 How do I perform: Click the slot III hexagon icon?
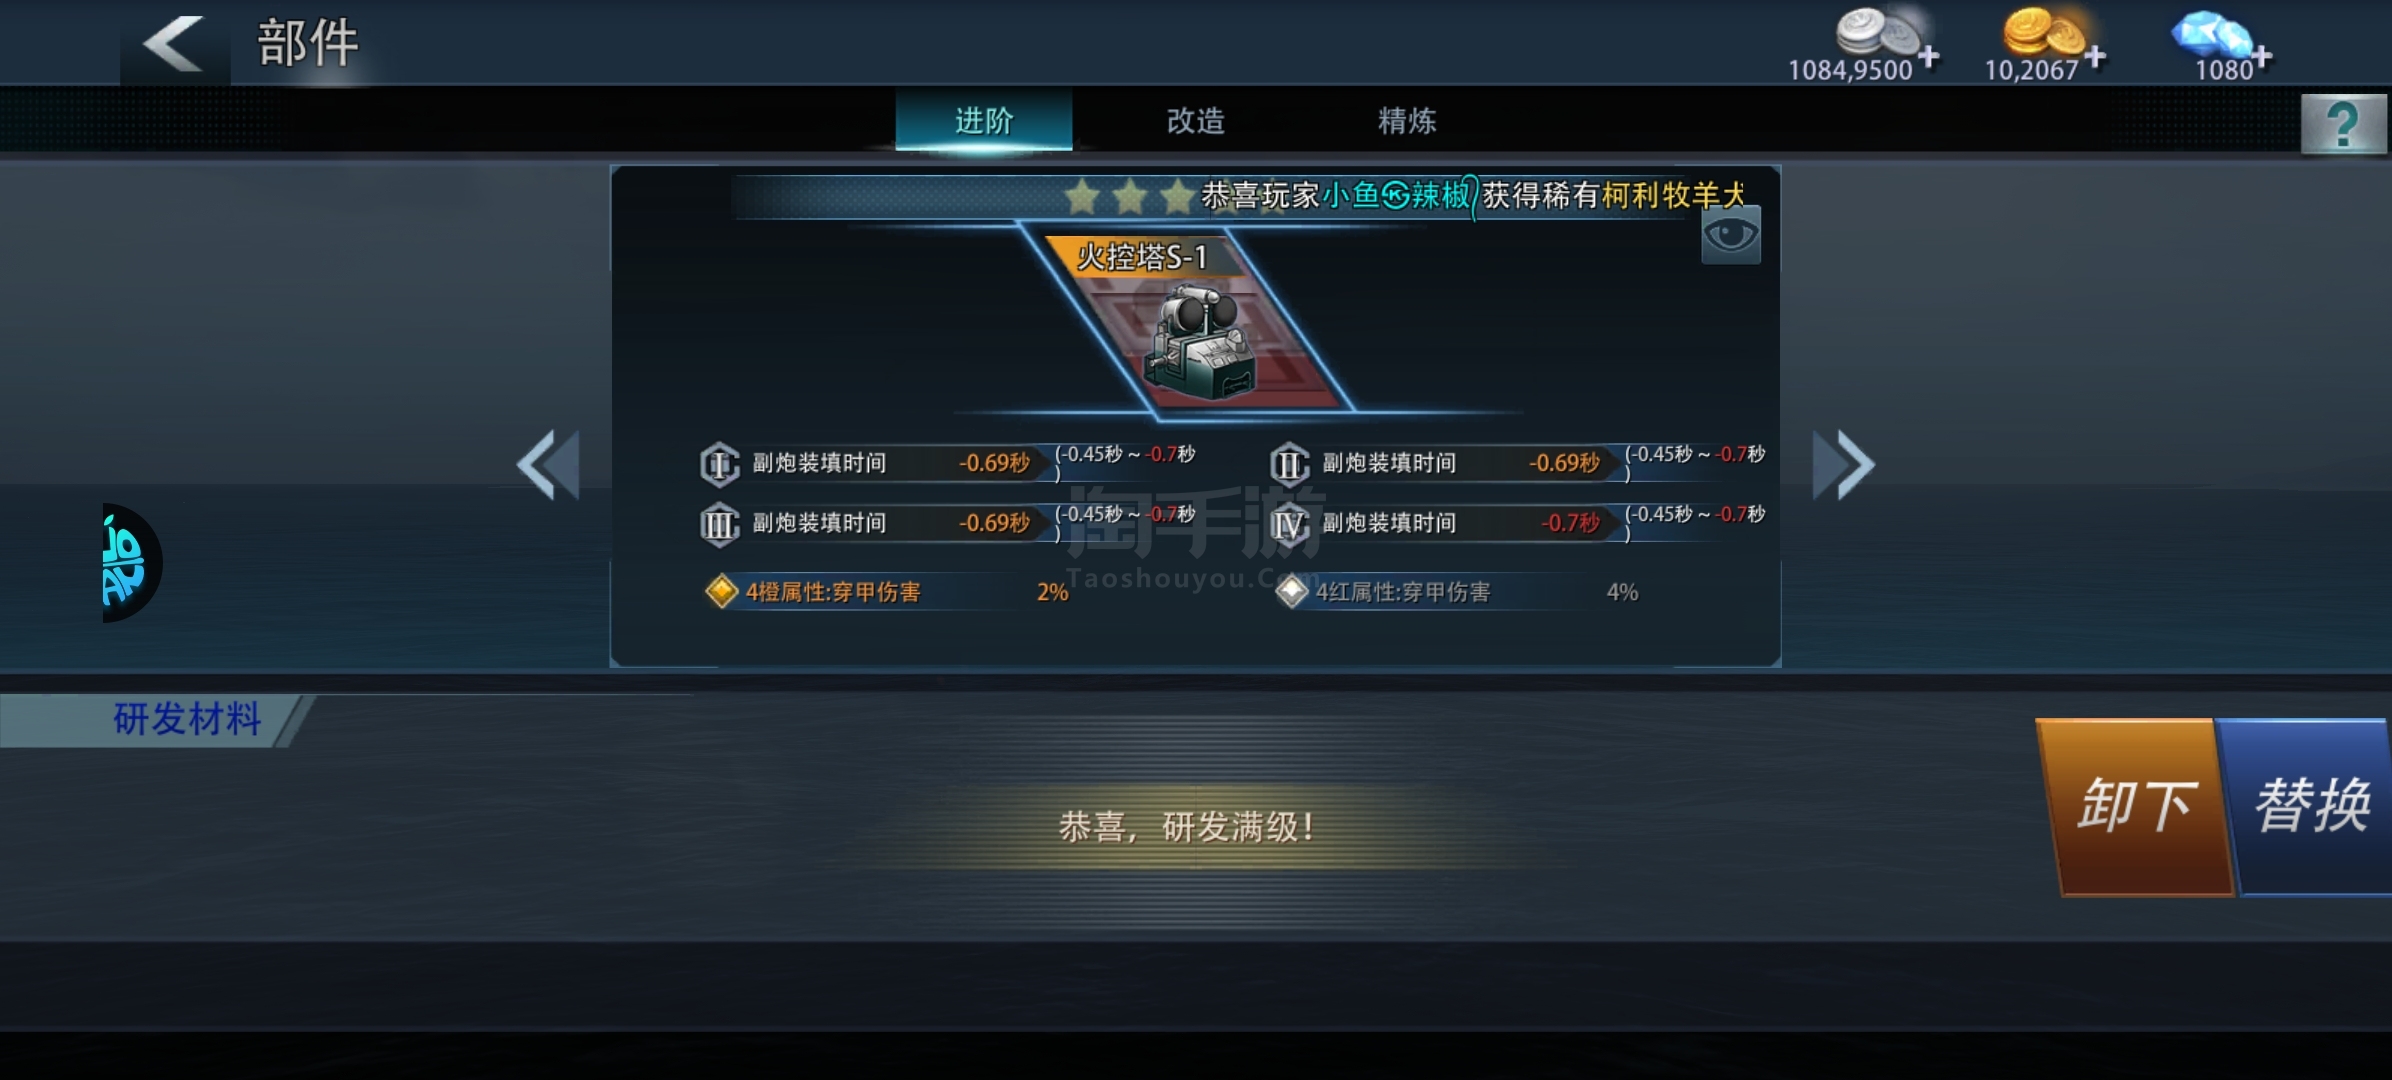pyautogui.click(x=719, y=524)
